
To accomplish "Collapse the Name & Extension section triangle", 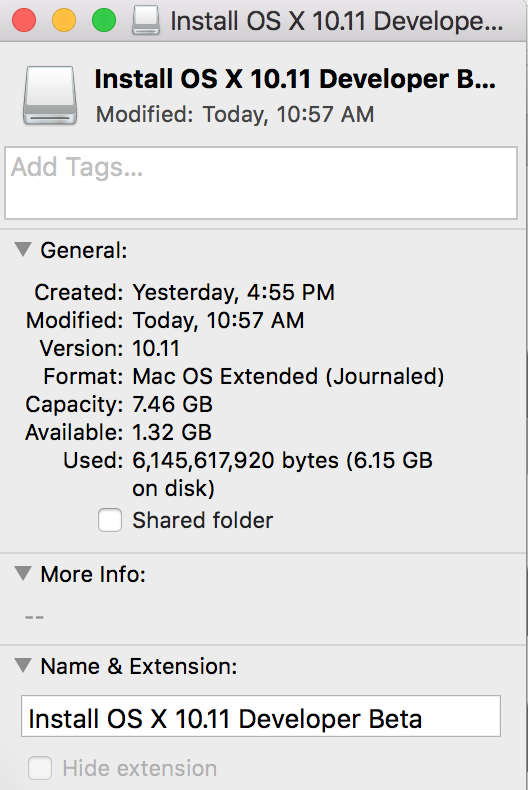I will click(23, 665).
